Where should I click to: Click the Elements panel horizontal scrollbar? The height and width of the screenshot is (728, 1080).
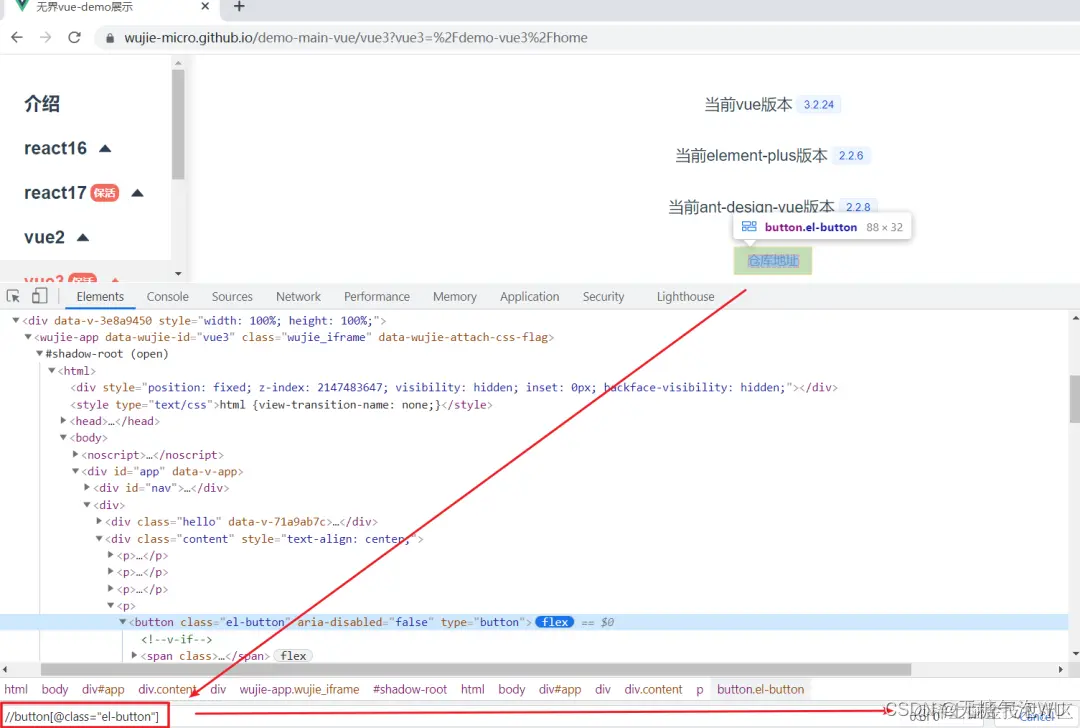[475, 669]
